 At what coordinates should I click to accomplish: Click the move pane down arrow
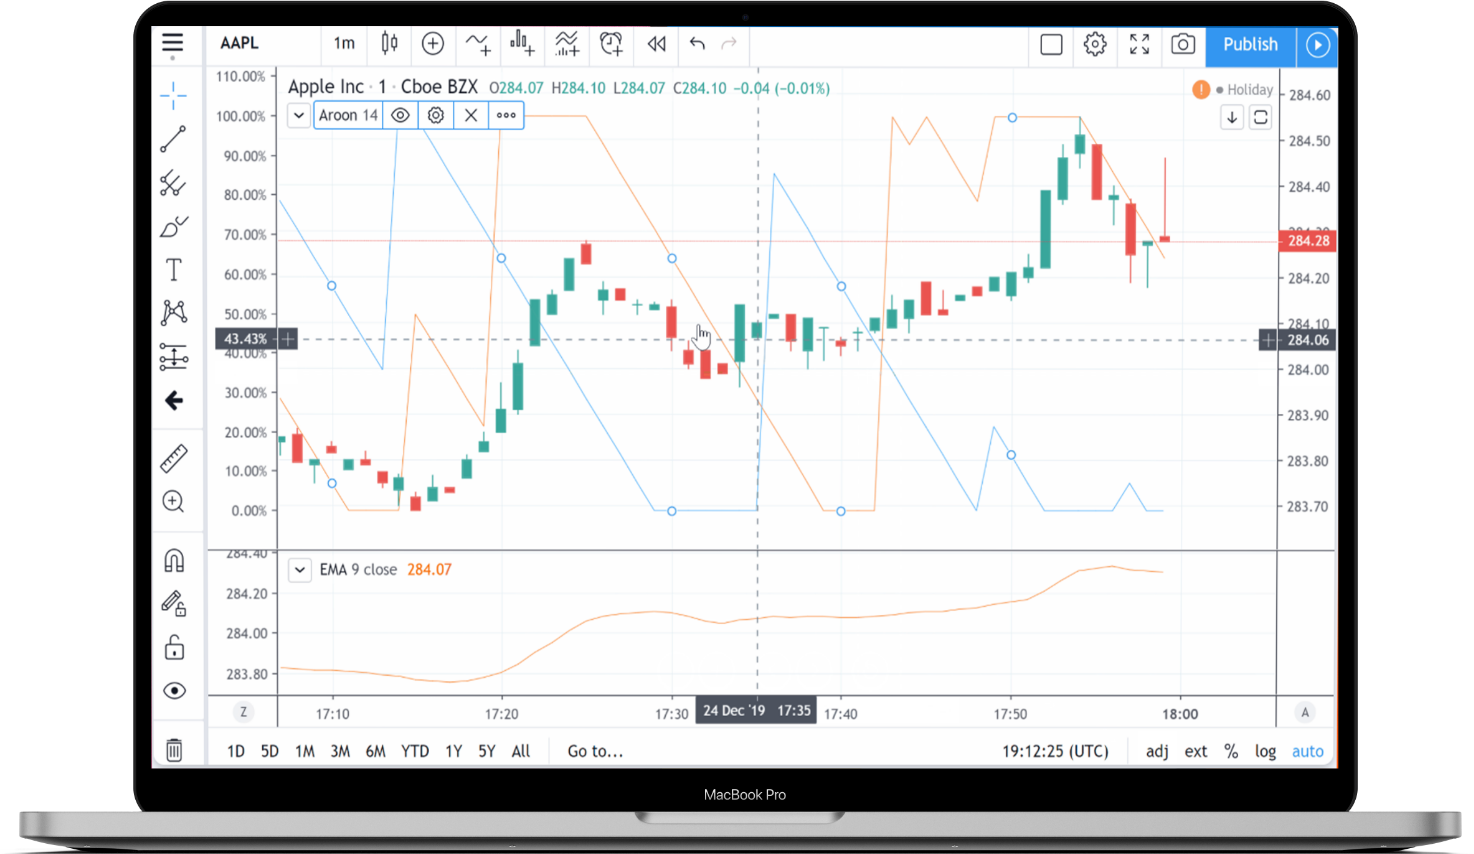point(1232,117)
